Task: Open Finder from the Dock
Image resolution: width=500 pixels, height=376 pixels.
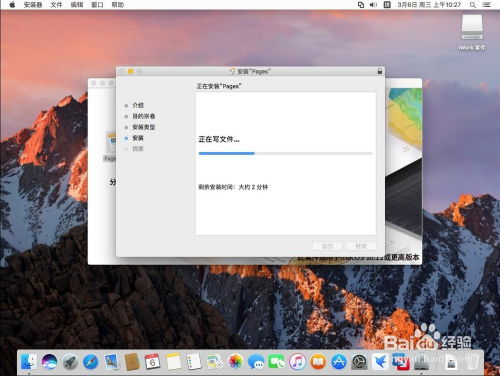Action: (x=29, y=362)
